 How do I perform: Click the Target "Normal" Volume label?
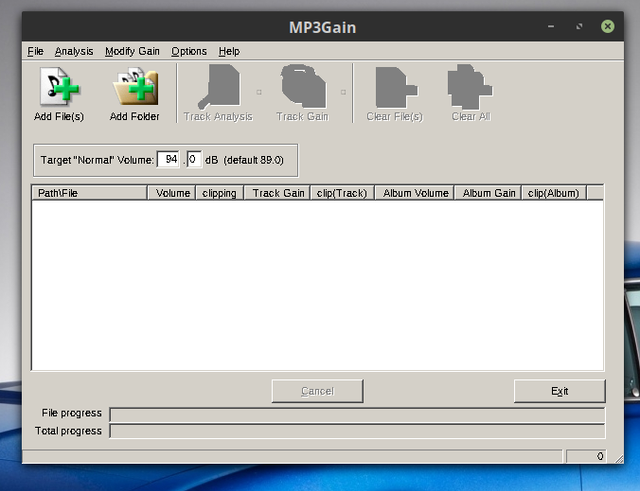click(97, 160)
